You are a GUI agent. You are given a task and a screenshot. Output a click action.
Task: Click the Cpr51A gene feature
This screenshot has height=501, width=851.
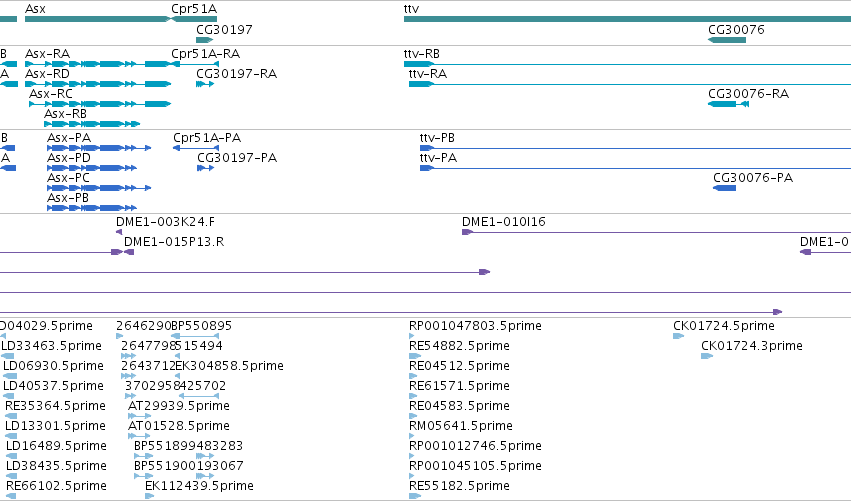pos(194,19)
